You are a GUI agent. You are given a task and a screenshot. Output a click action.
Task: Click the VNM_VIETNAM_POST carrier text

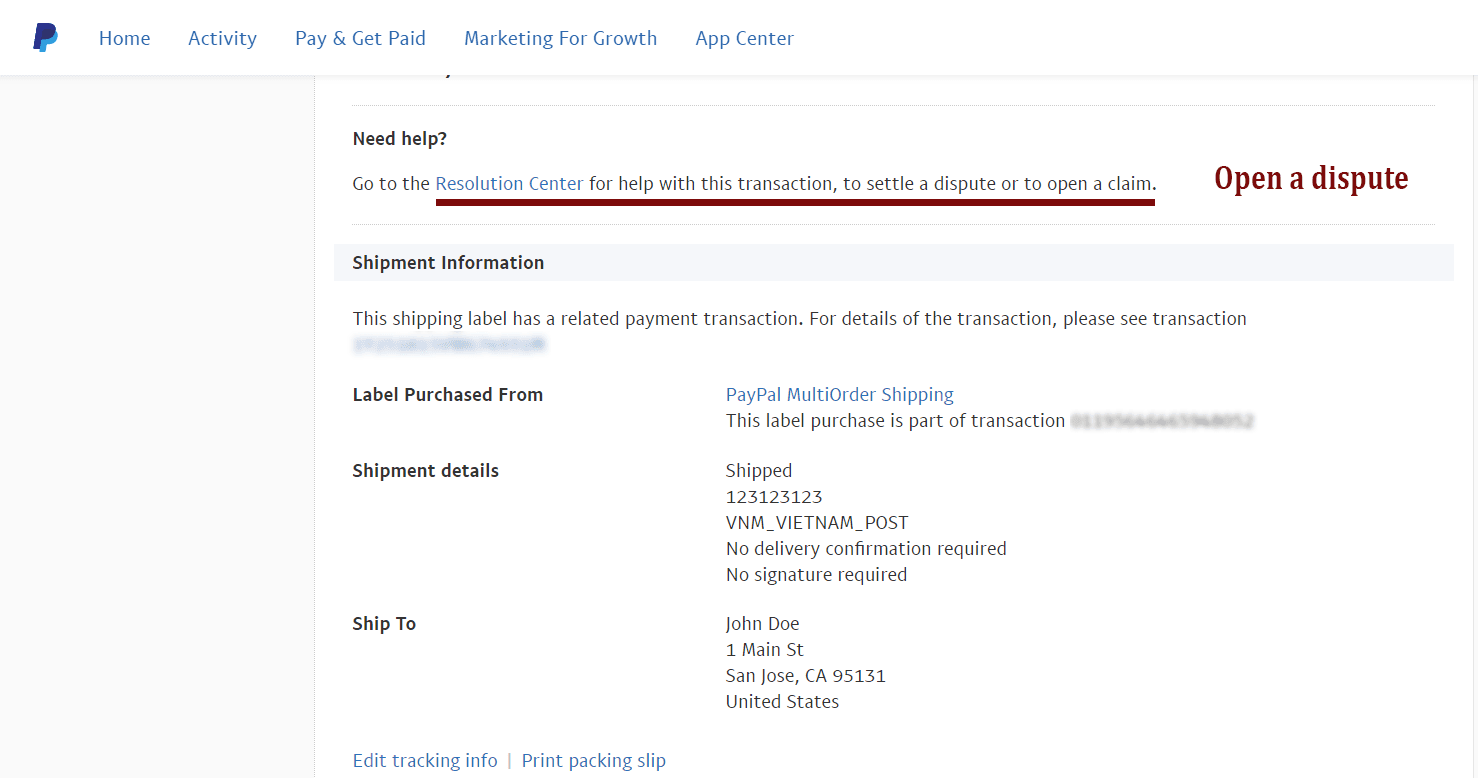click(x=816, y=523)
